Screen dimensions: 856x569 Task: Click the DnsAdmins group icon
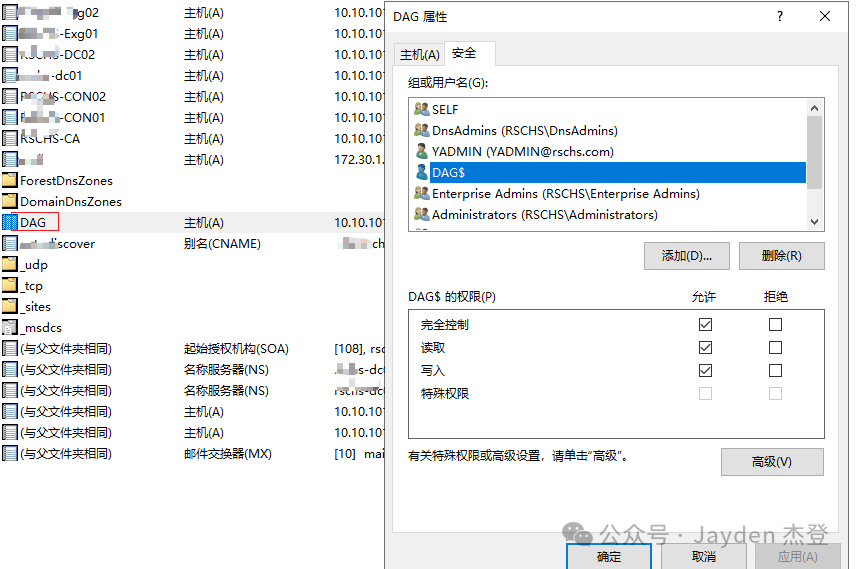421,131
